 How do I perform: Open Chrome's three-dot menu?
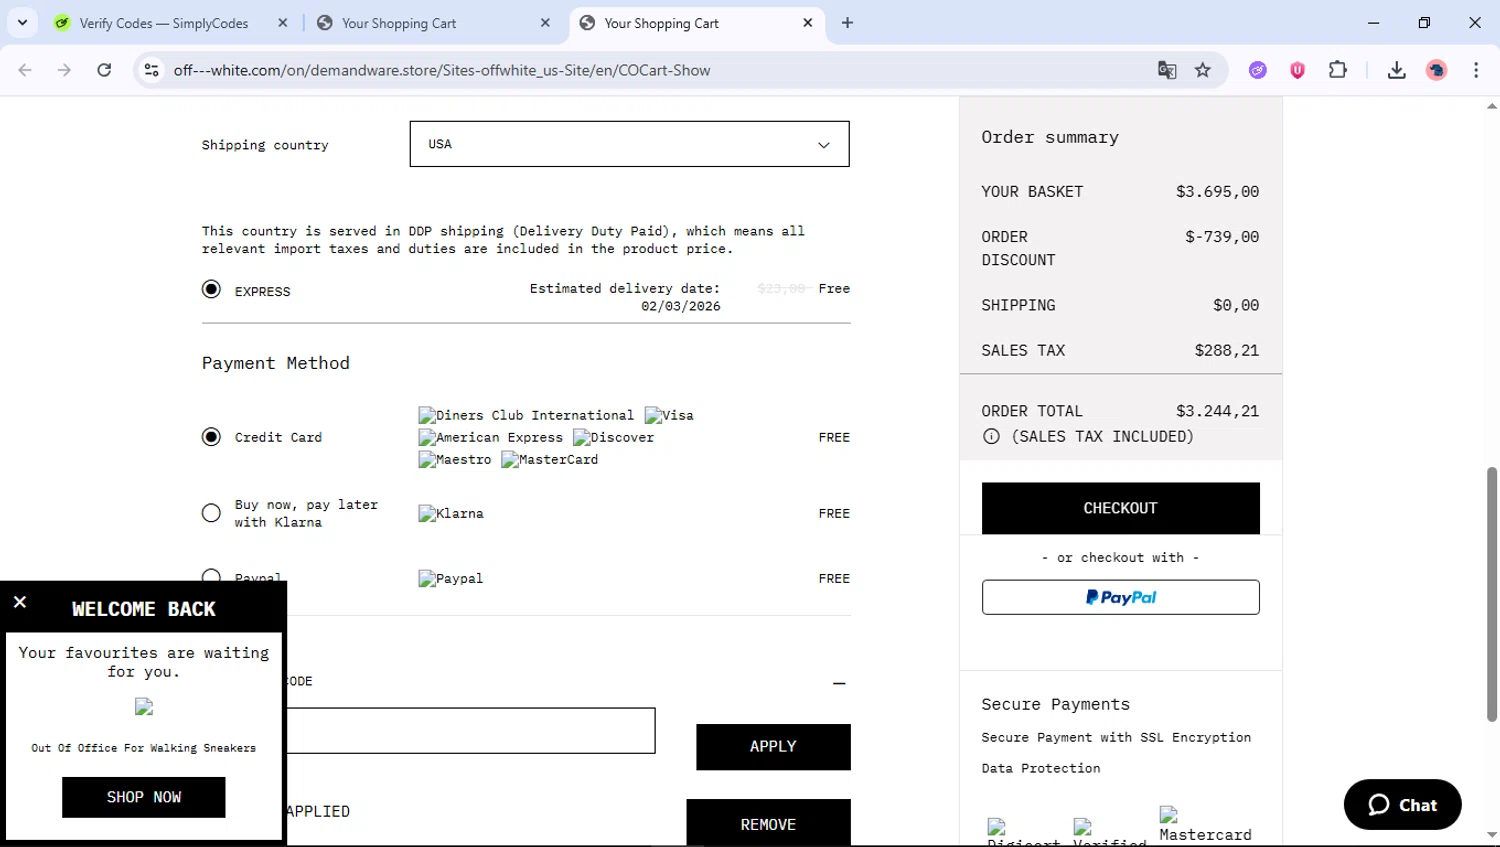click(x=1476, y=70)
